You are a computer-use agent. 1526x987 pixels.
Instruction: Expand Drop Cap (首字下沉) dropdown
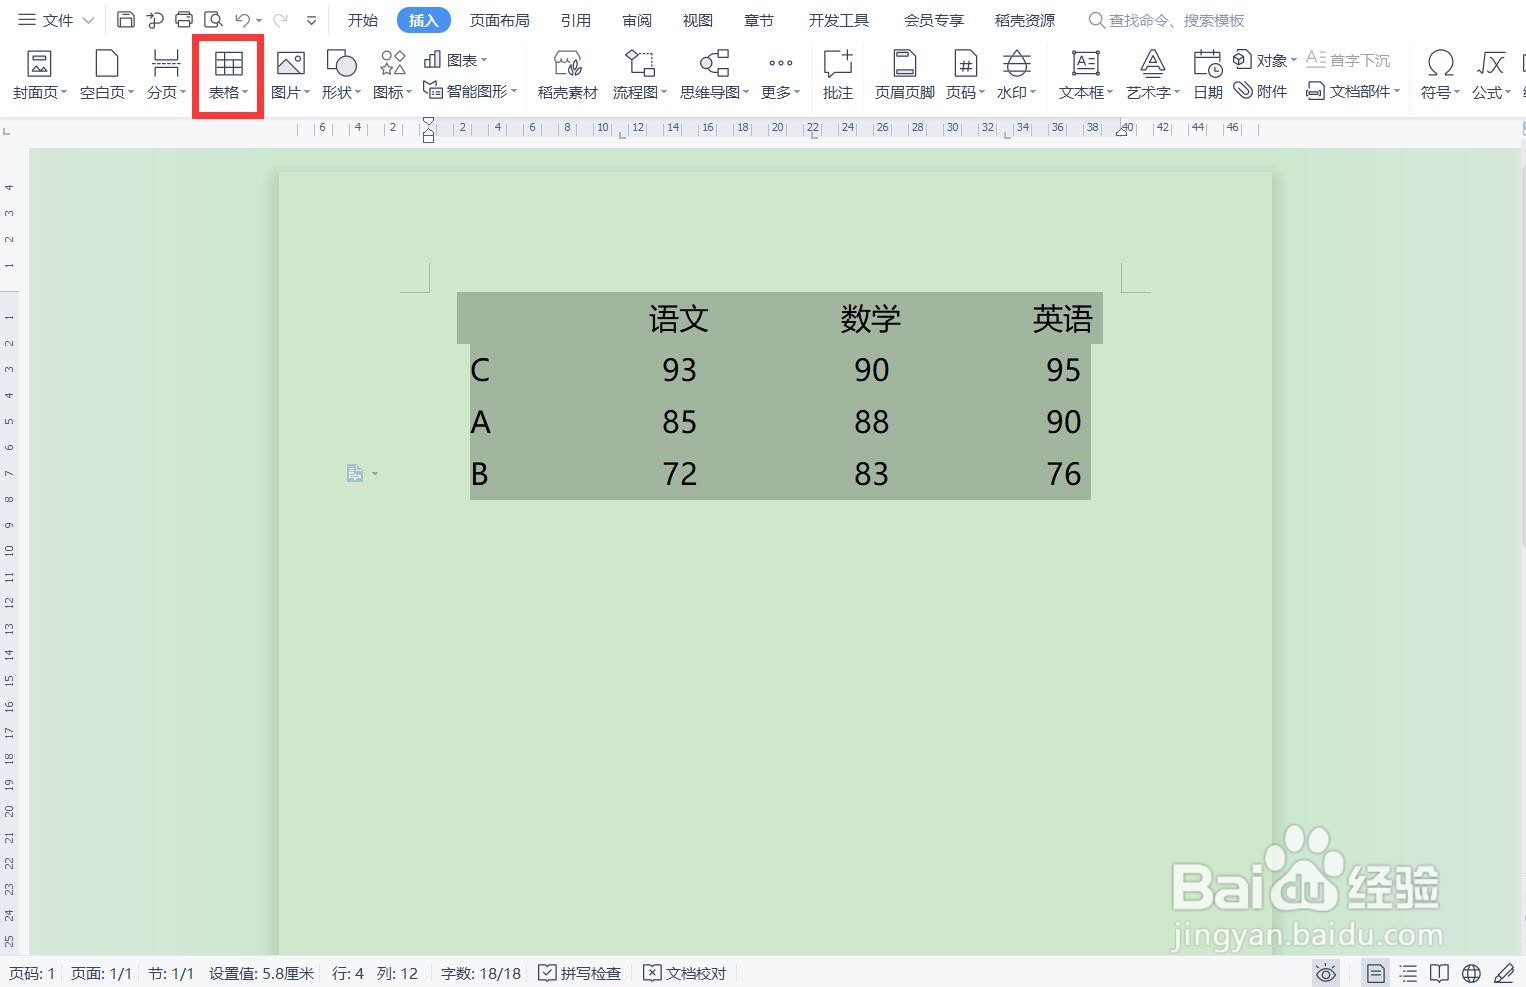[1348, 60]
